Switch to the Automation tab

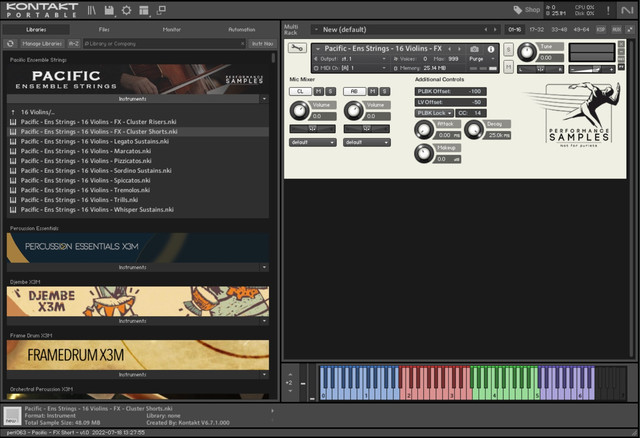pyautogui.click(x=242, y=29)
